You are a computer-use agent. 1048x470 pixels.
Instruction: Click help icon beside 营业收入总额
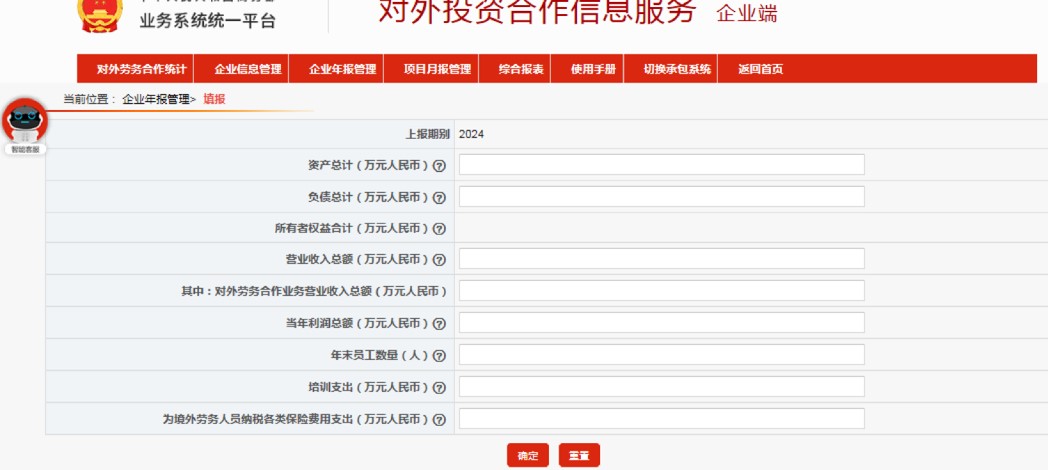(x=439, y=260)
